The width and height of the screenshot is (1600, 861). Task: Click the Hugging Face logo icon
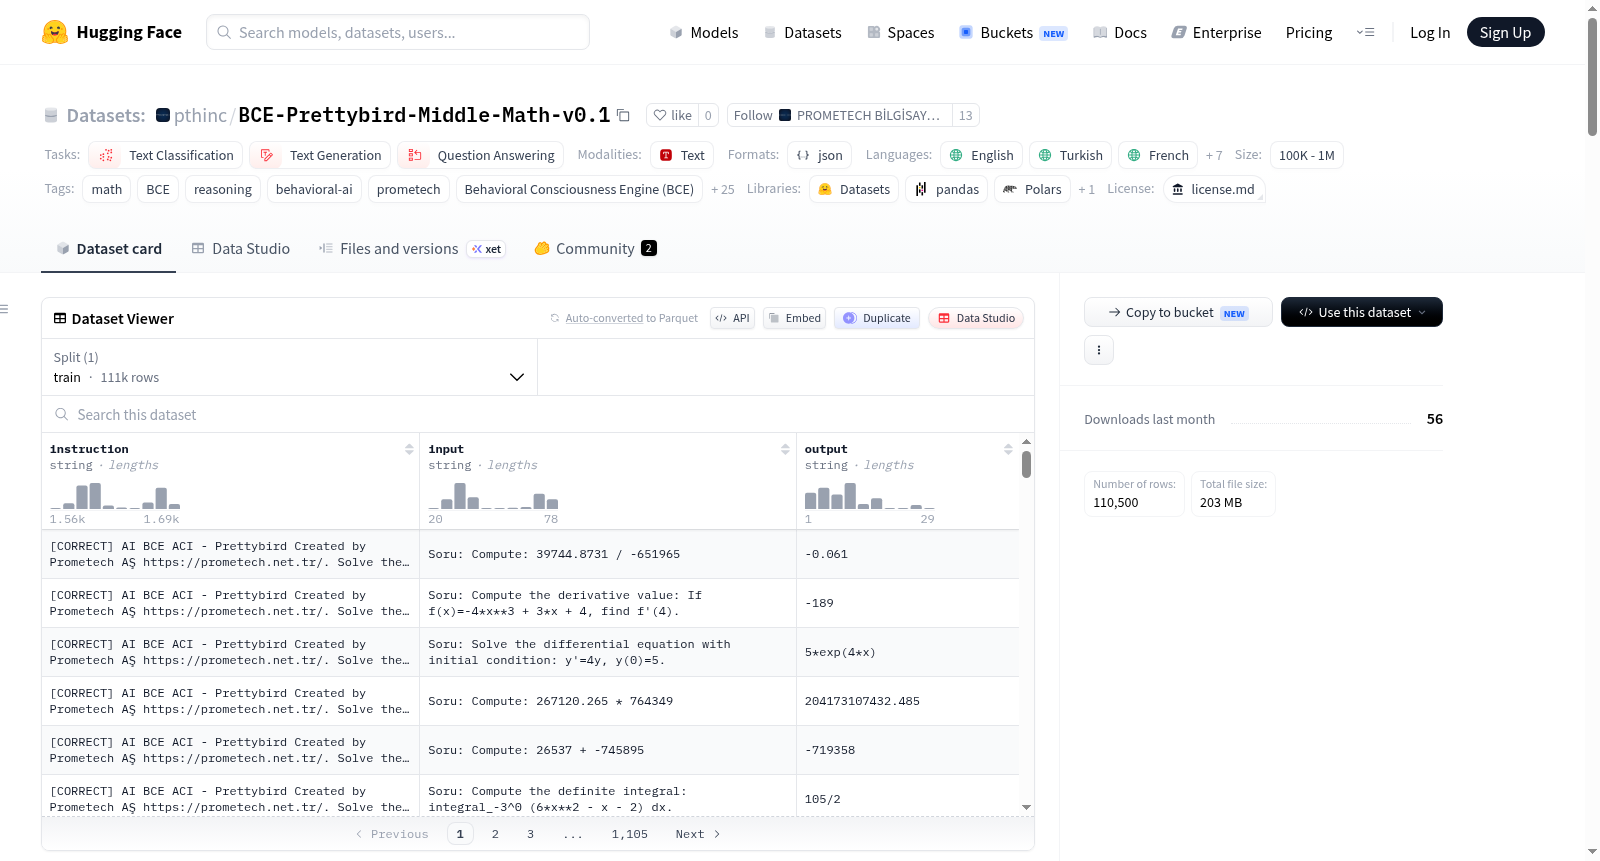(55, 32)
